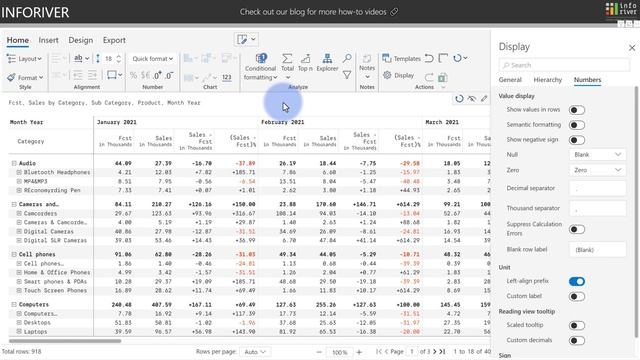The width and height of the screenshot is (640, 360).
Task: Click the Top n icon
Action: click(x=305, y=58)
